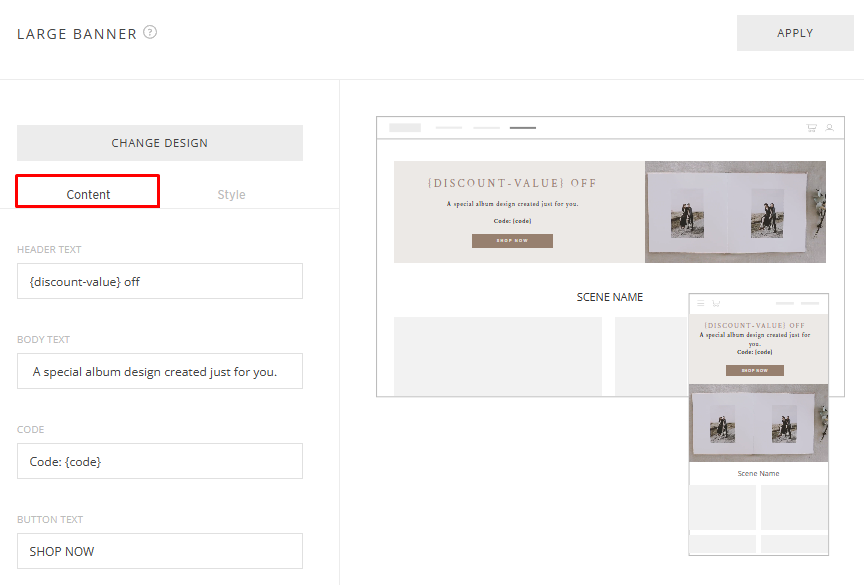Click the logo placeholder in desktop preview header

pos(405,128)
